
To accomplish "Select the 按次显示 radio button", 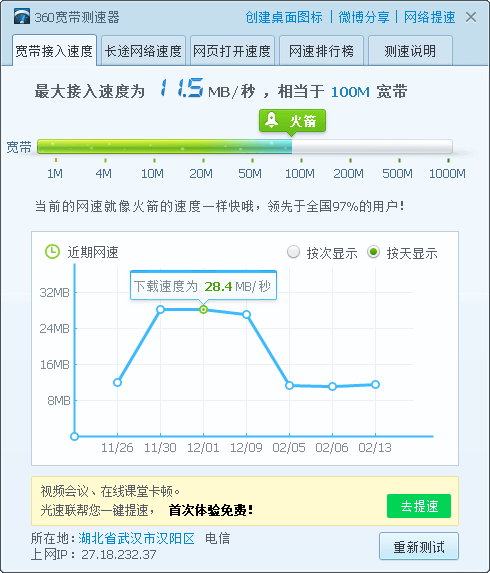I will point(293,252).
